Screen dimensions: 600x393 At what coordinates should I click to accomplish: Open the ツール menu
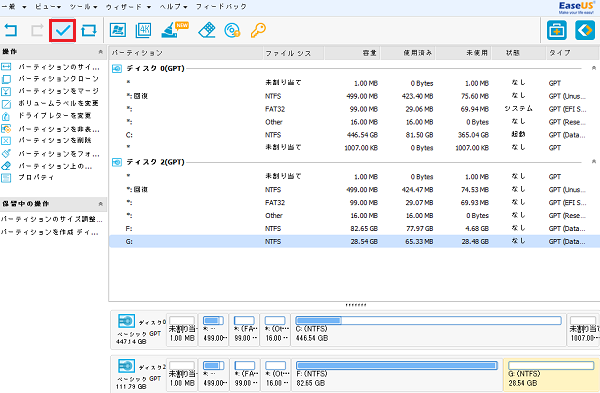coord(83,7)
